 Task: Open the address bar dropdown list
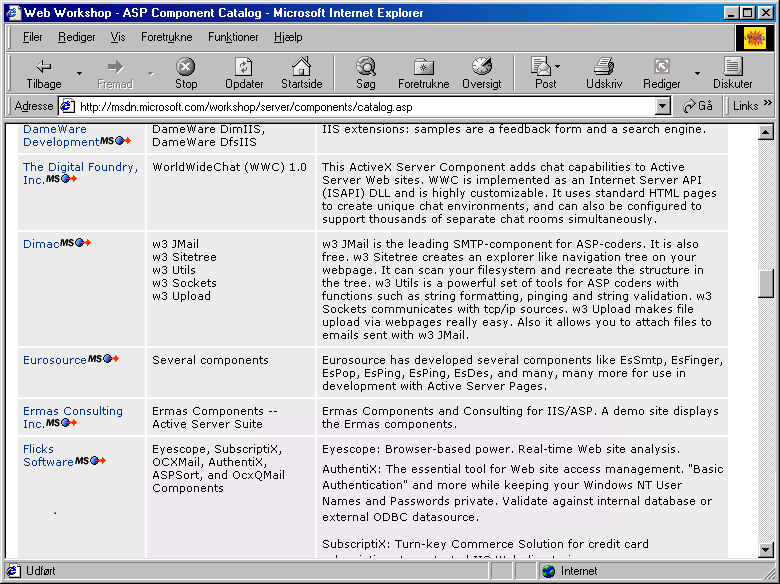[x=662, y=106]
